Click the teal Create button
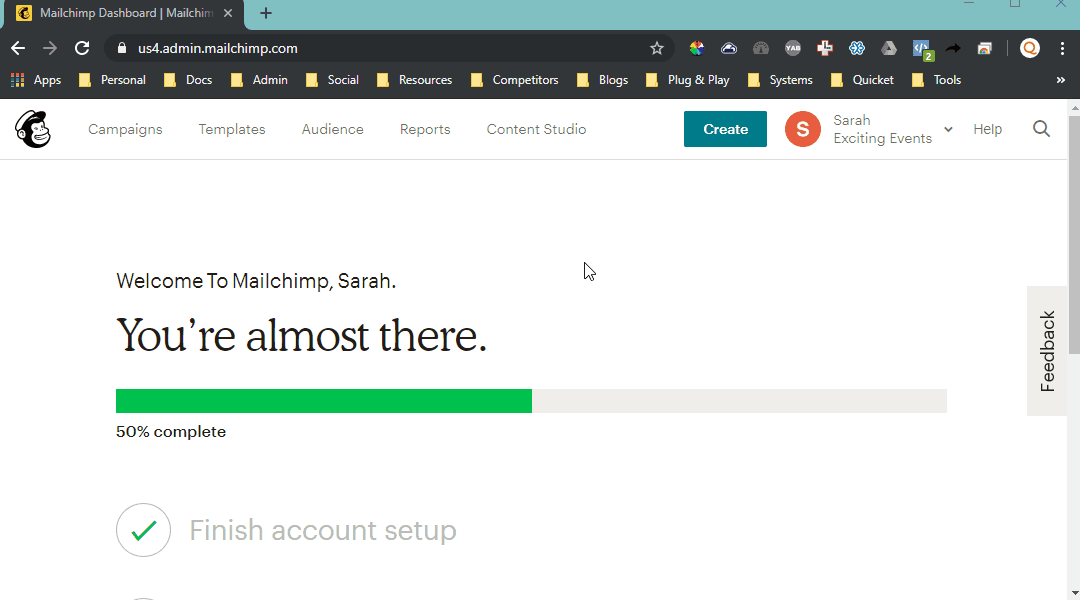1080x600 pixels. tap(725, 129)
